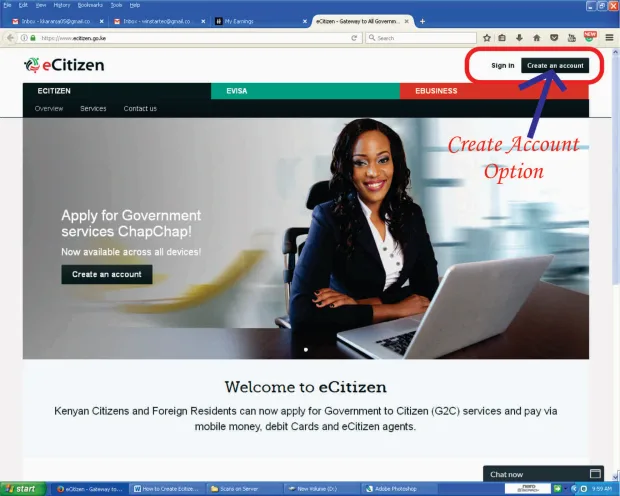This screenshot has width=620, height=496.
Task: Click Create an account in the page header
Action: 555,66
